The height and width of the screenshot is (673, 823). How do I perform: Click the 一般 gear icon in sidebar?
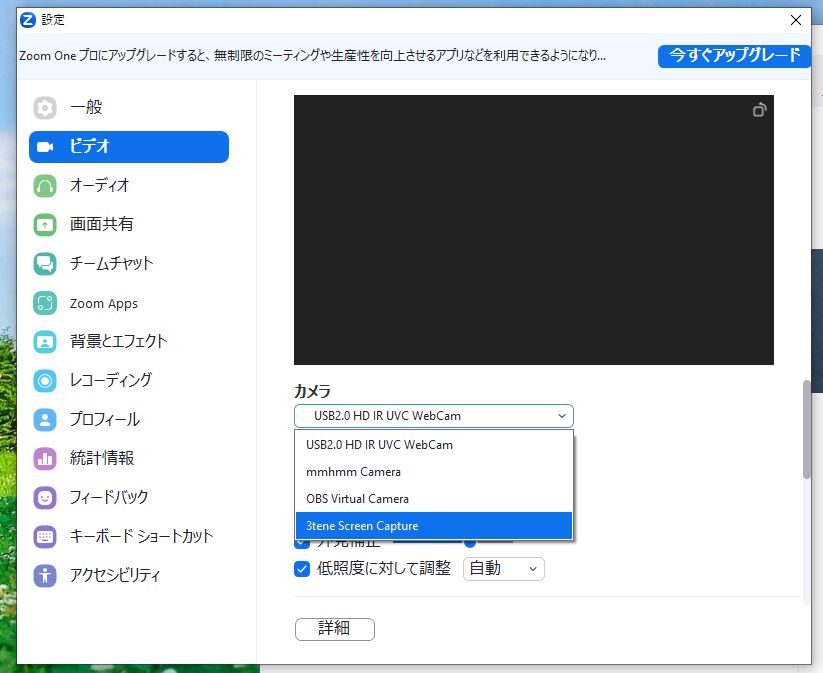click(x=45, y=108)
